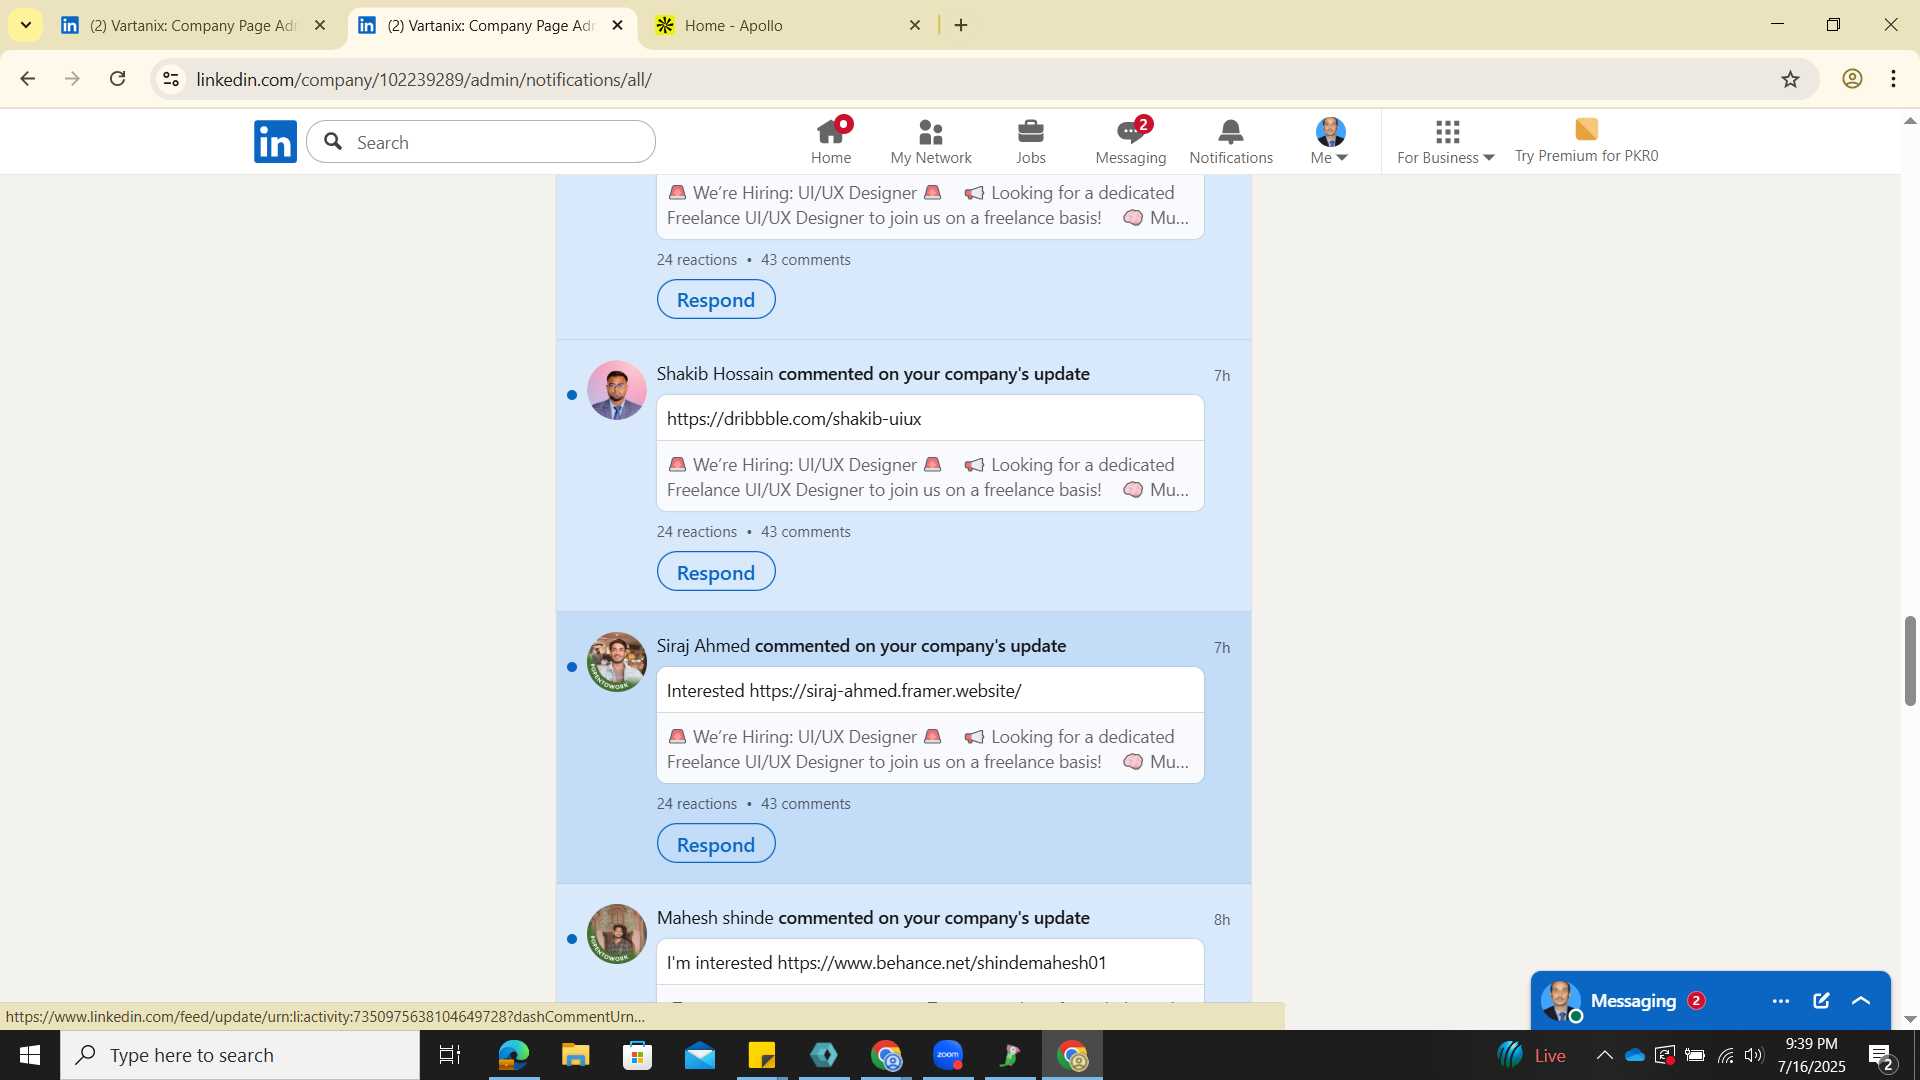
Task: Open My Network
Action: (x=931, y=141)
